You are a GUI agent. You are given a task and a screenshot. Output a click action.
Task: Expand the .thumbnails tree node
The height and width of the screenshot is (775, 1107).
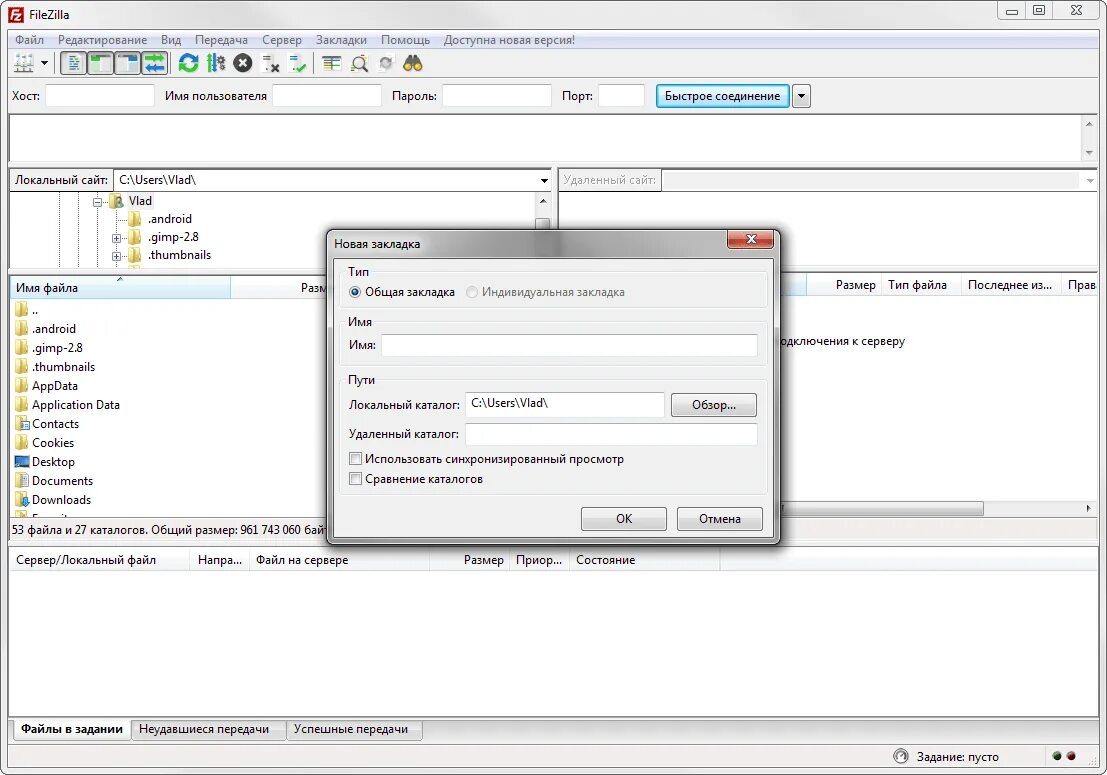pos(116,256)
